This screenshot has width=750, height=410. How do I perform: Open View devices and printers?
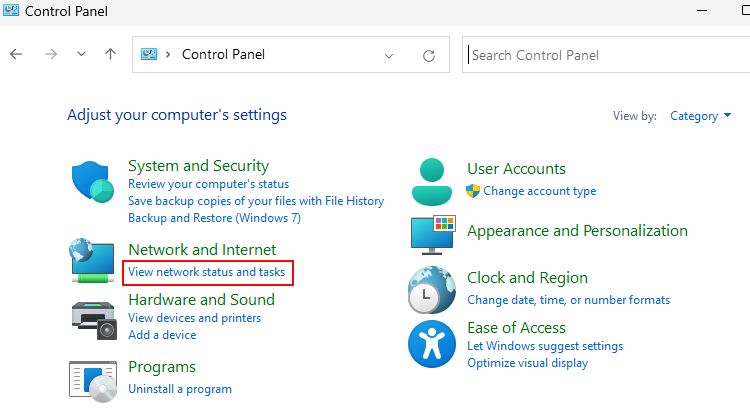click(195, 318)
